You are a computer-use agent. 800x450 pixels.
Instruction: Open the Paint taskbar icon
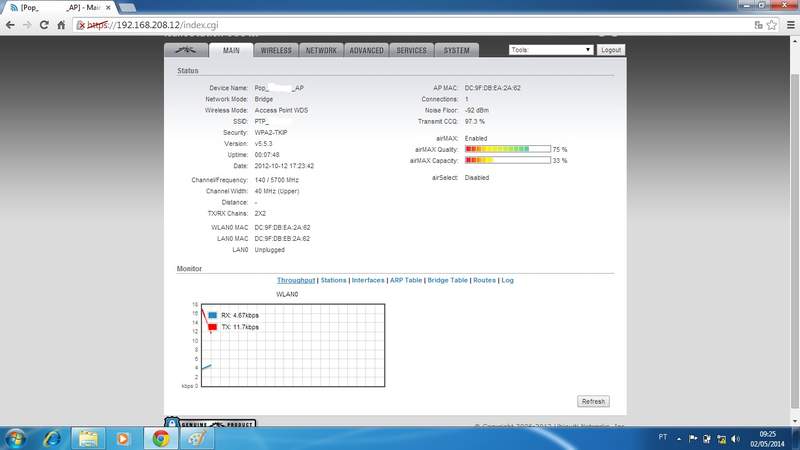pos(197,438)
